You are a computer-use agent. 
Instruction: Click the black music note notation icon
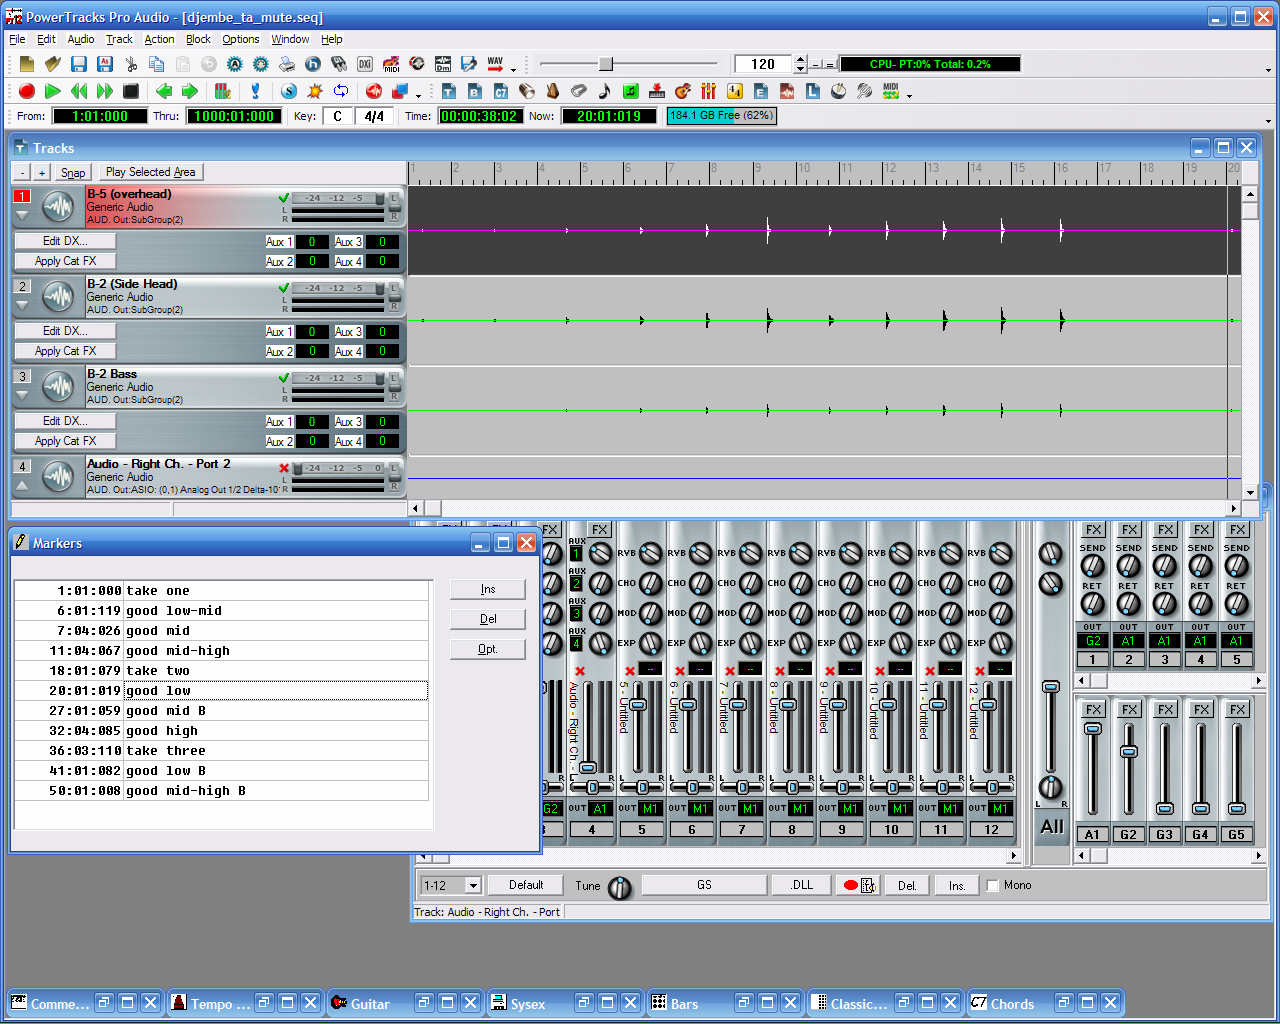coord(604,91)
